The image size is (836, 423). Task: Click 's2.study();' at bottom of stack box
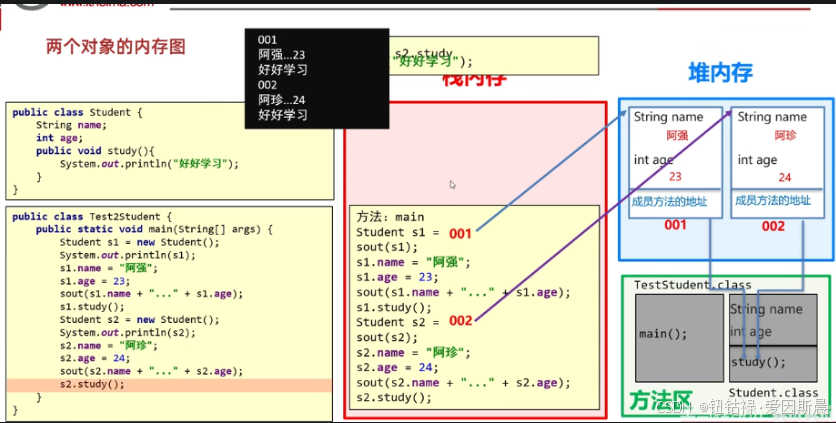tap(394, 397)
